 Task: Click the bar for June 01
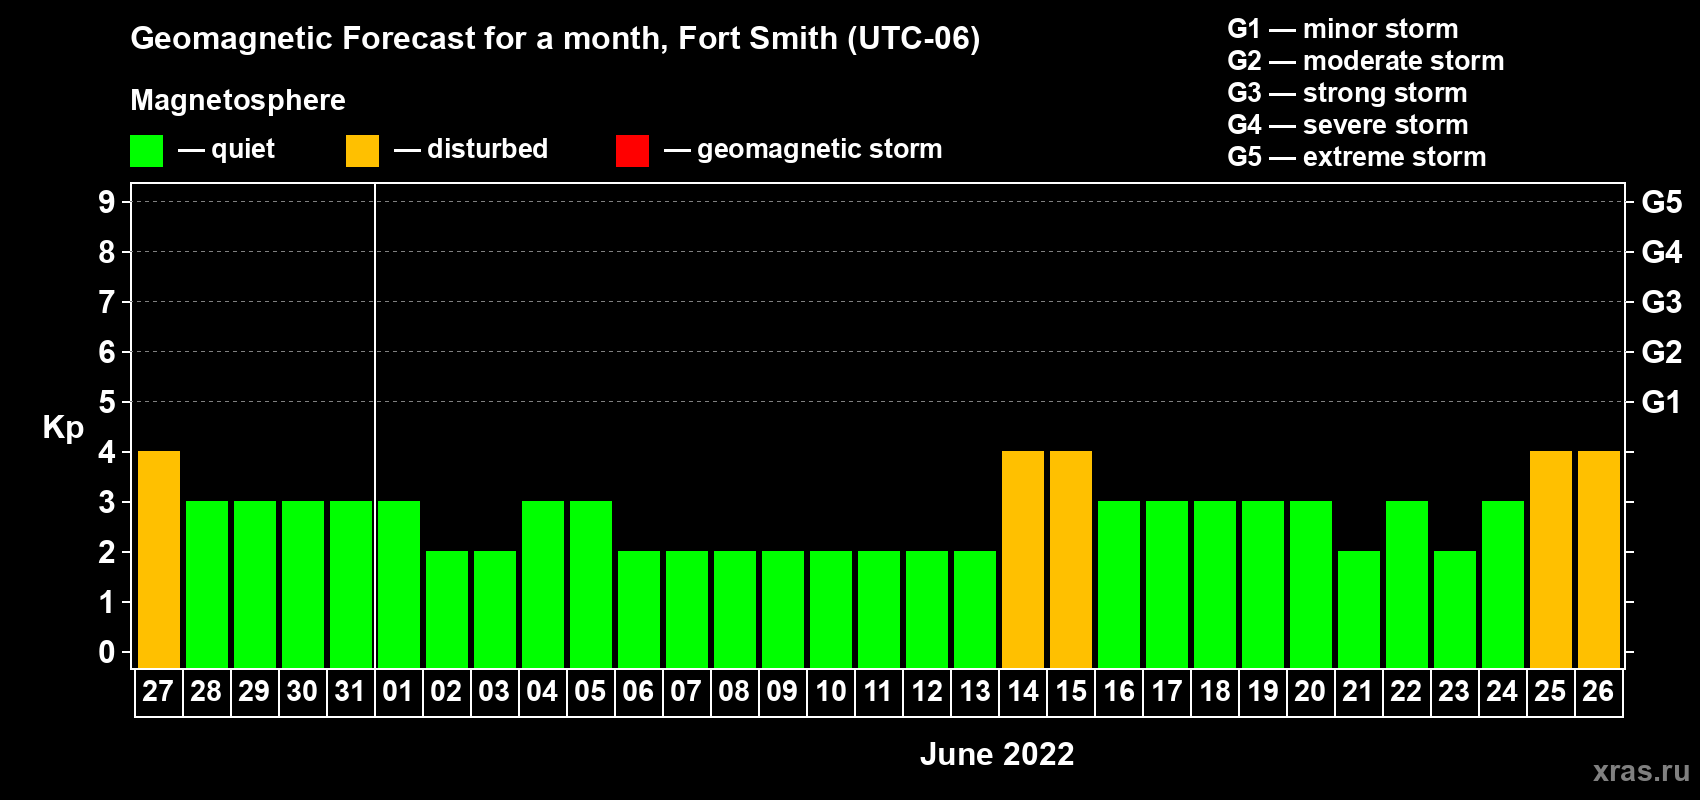[399, 584]
